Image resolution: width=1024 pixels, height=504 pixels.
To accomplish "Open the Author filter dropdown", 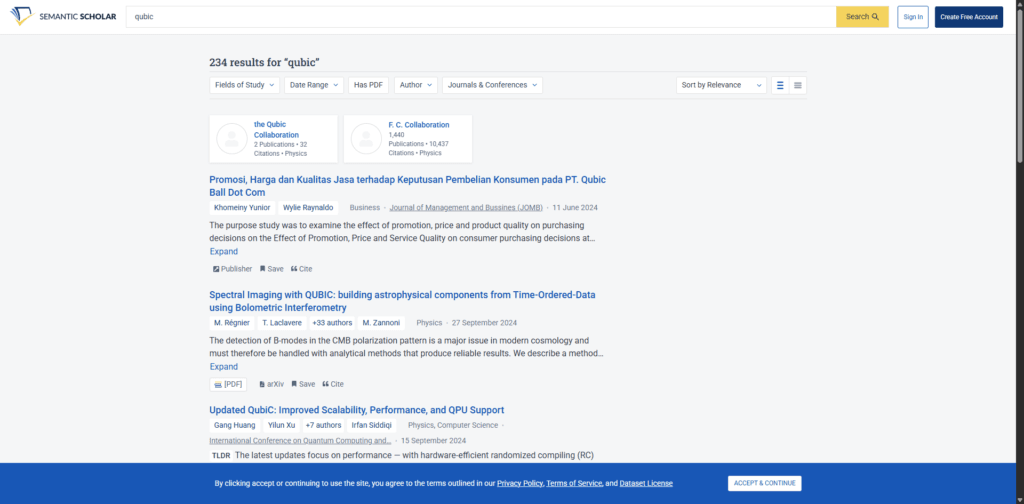I will 416,85.
